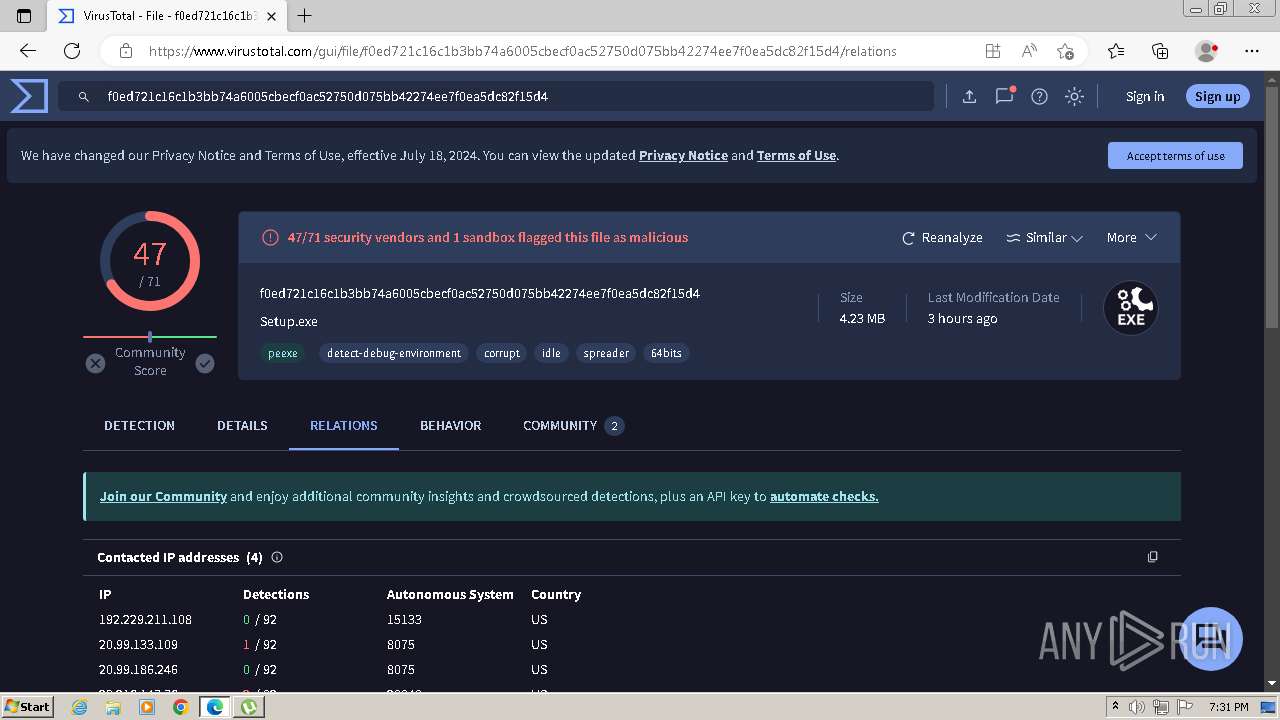The width and height of the screenshot is (1280, 720).
Task: Click the Sign up button
Action: (x=1217, y=96)
